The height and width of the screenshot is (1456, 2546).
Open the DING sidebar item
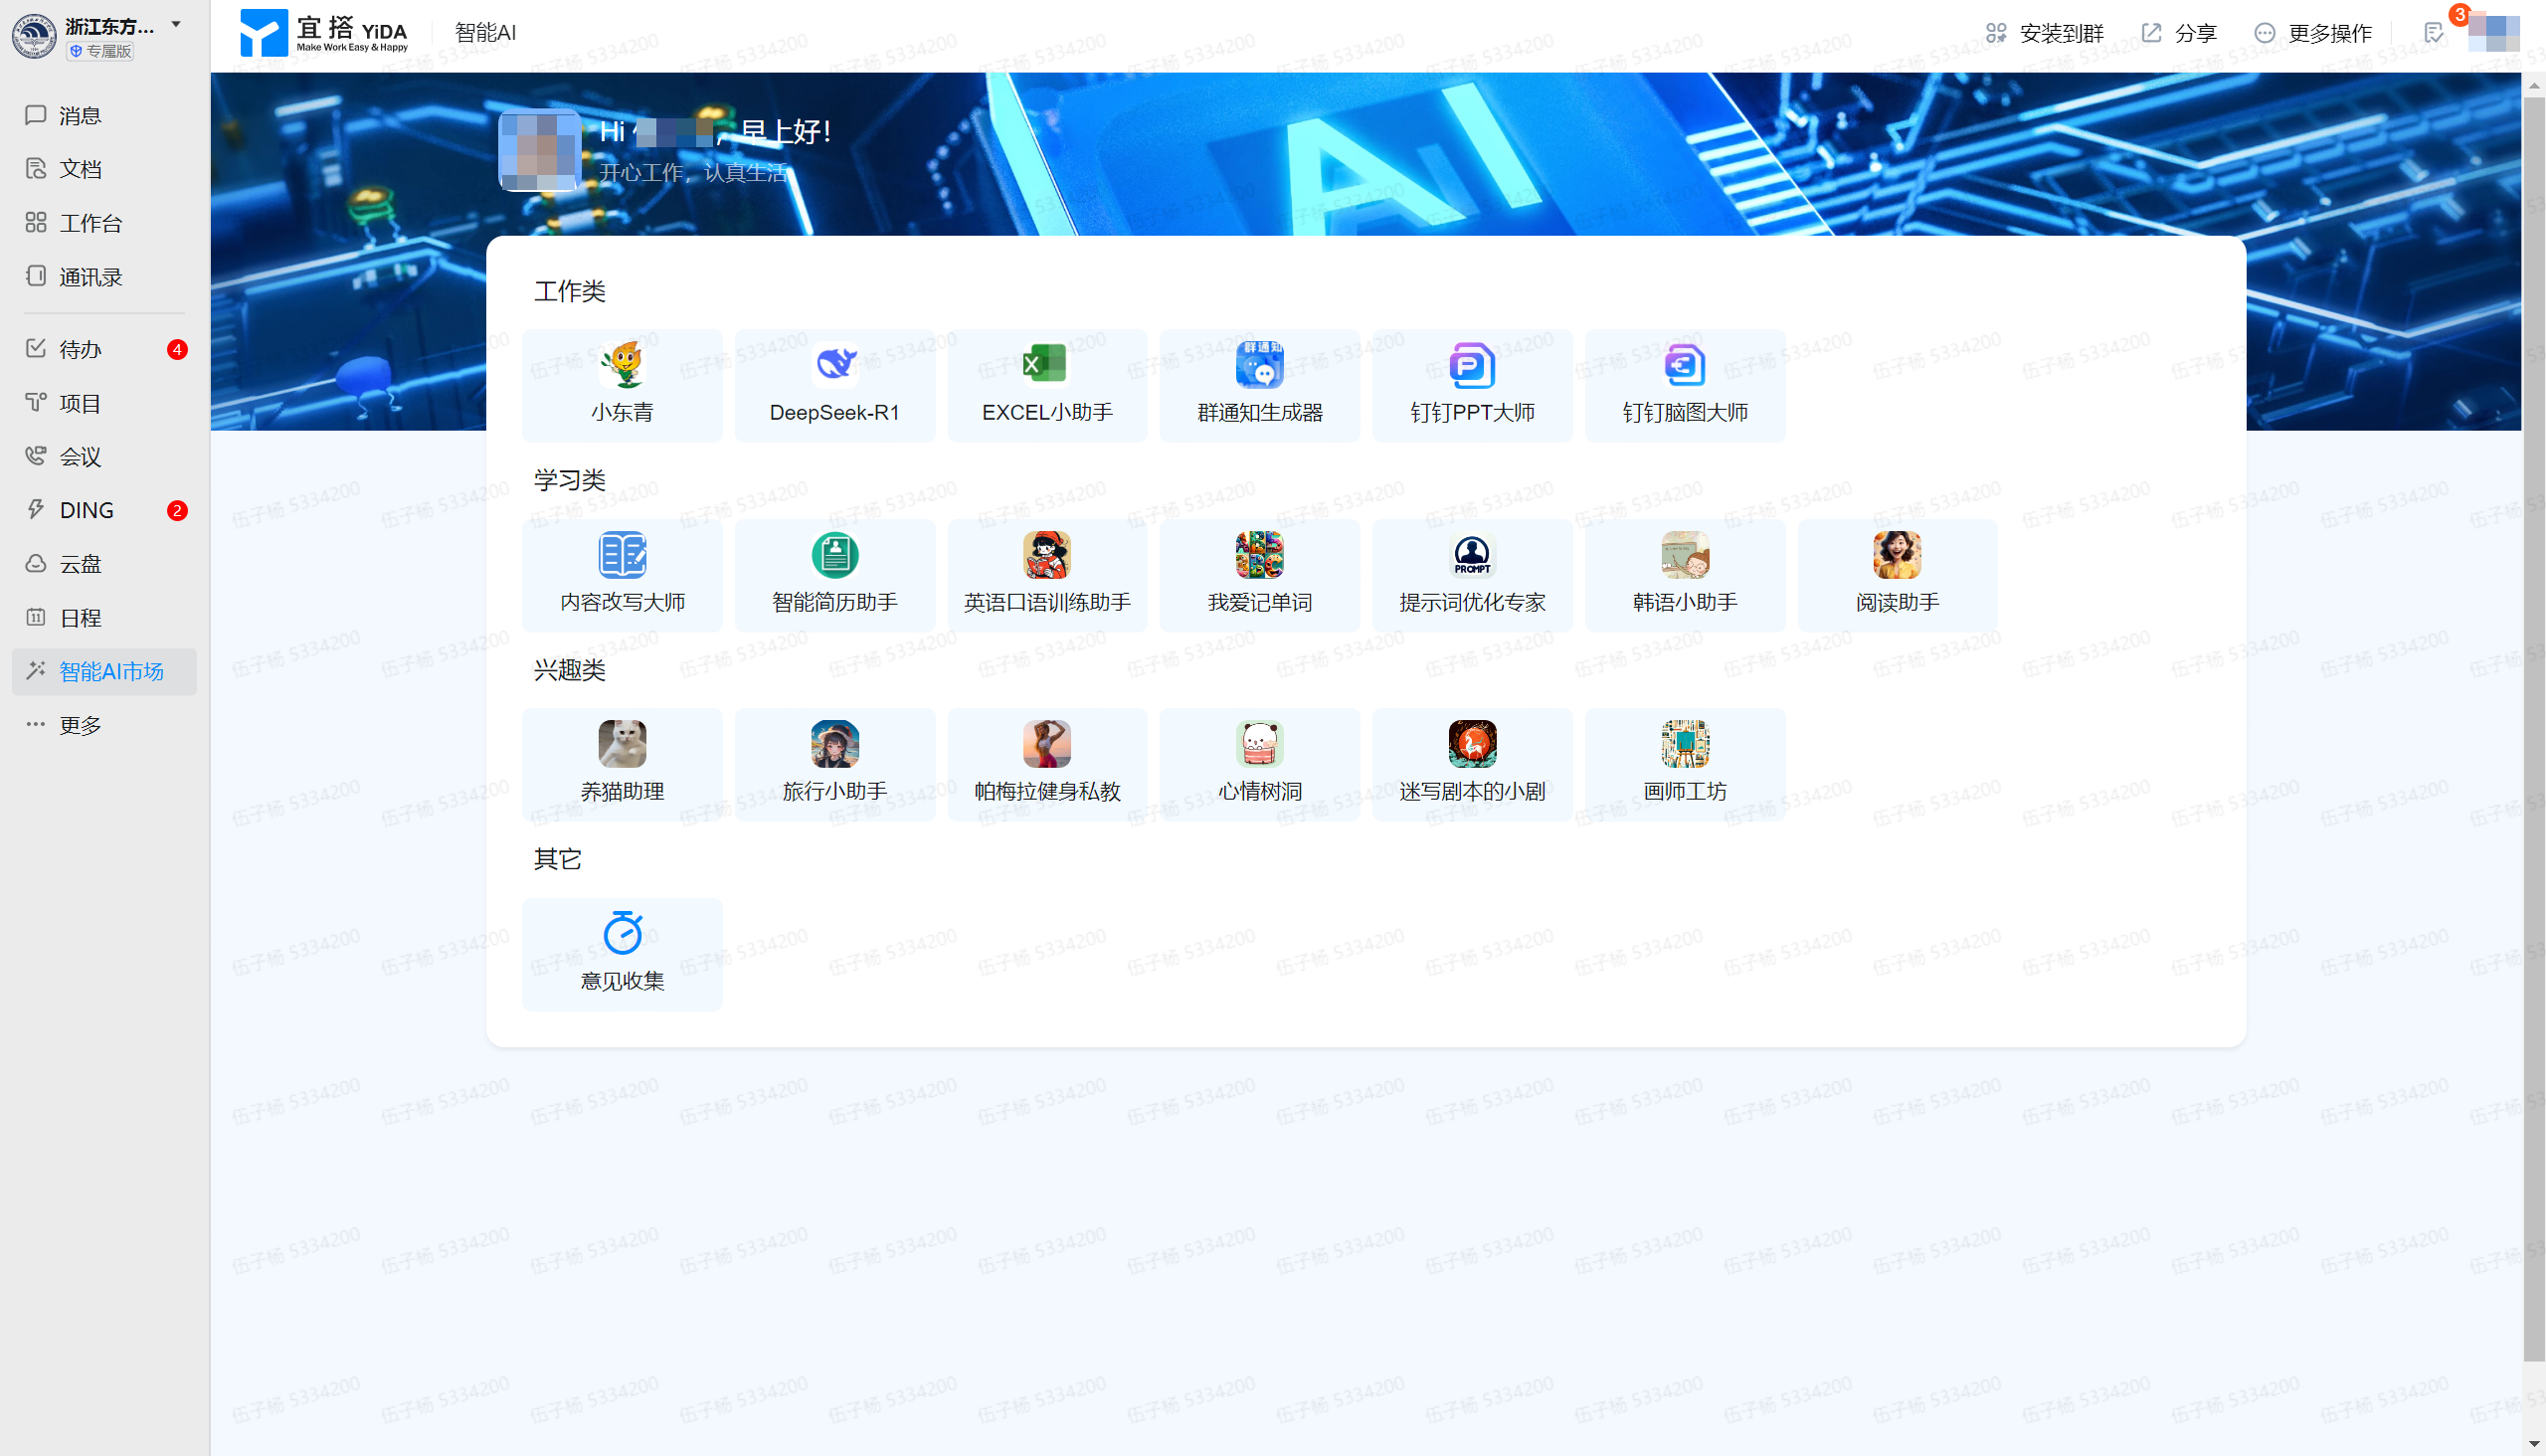pos(86,510)
